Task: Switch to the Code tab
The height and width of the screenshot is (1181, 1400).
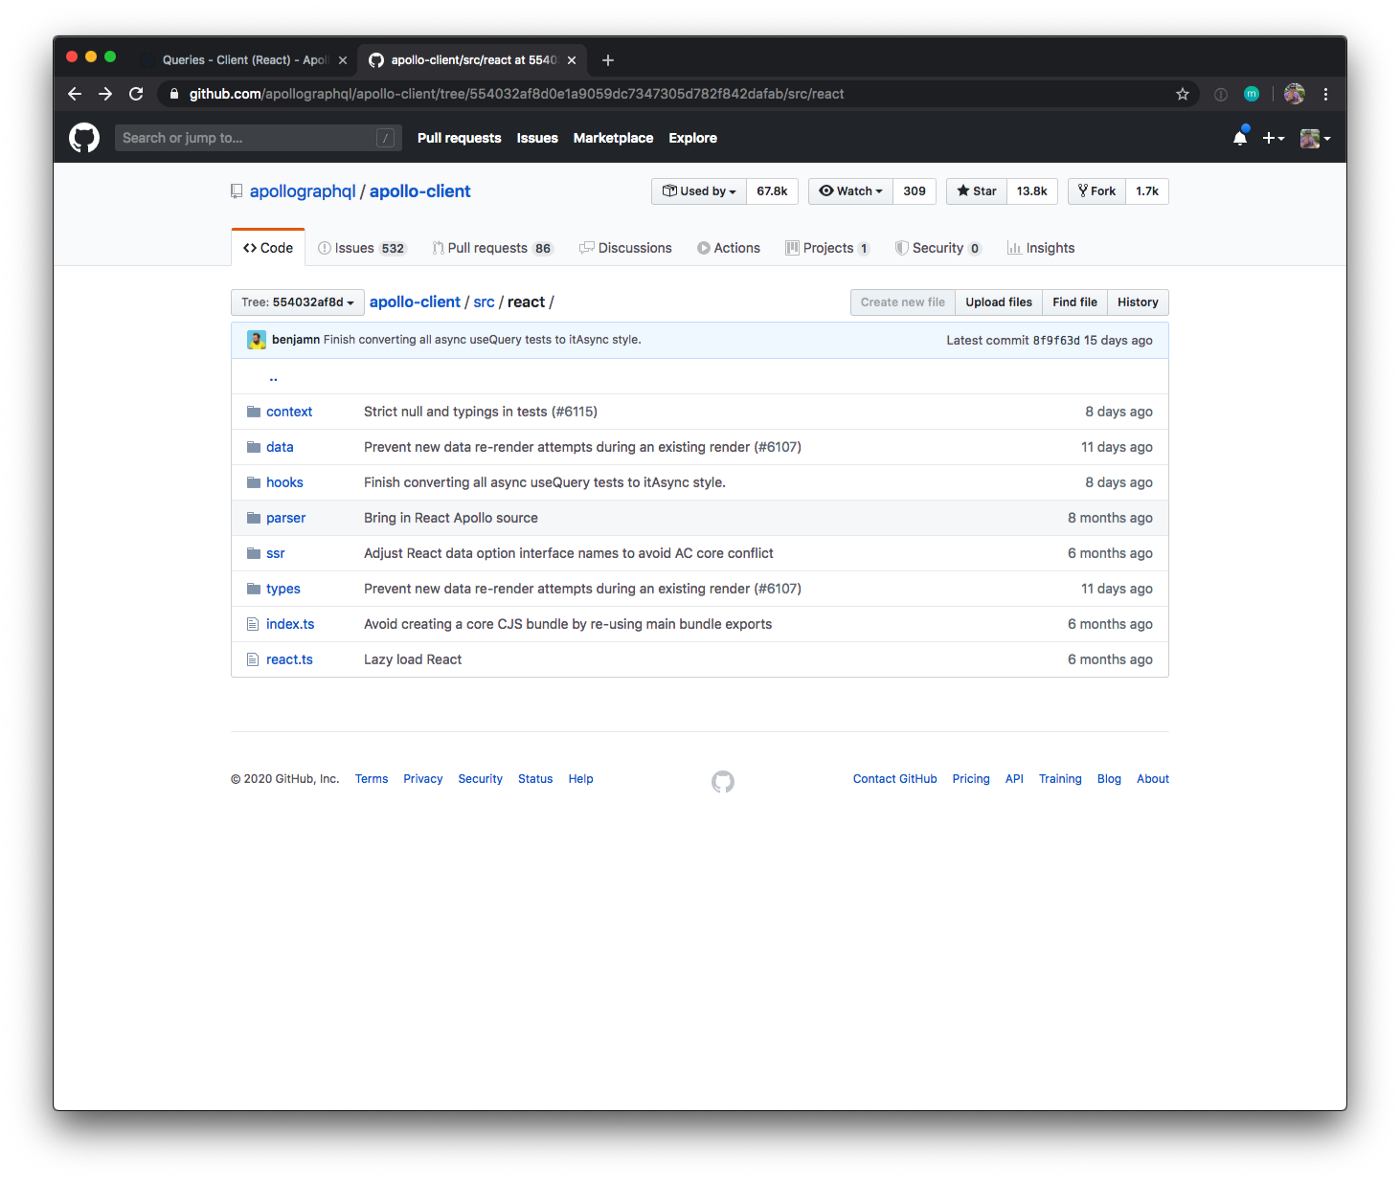Action: pos(268,248)
